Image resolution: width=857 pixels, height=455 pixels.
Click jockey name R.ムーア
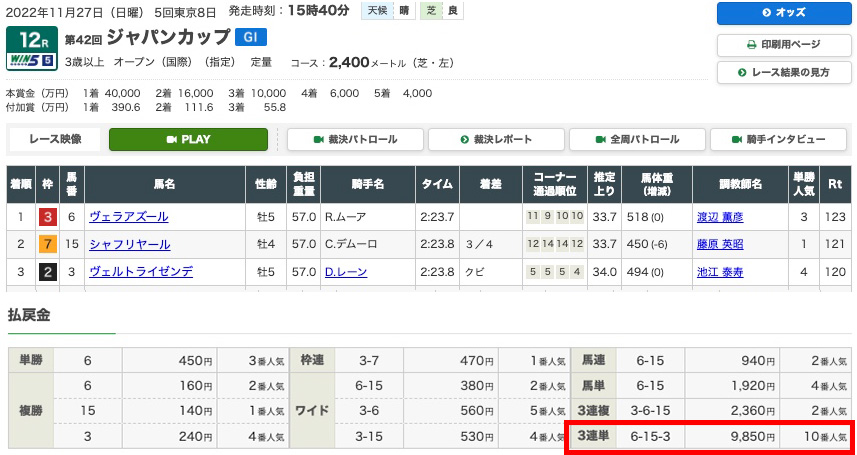click(x=347, y=217)
